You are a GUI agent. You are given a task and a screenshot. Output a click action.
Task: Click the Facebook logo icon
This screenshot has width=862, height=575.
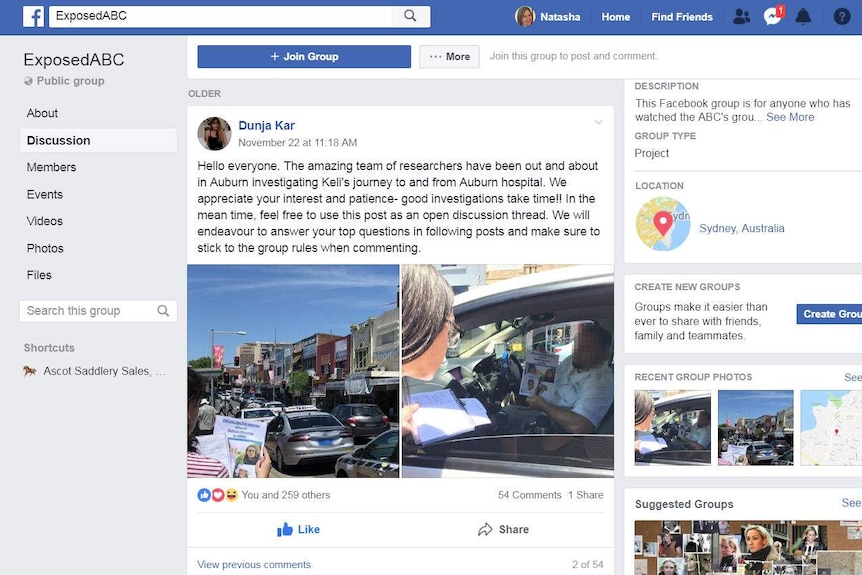click(34, 16)
